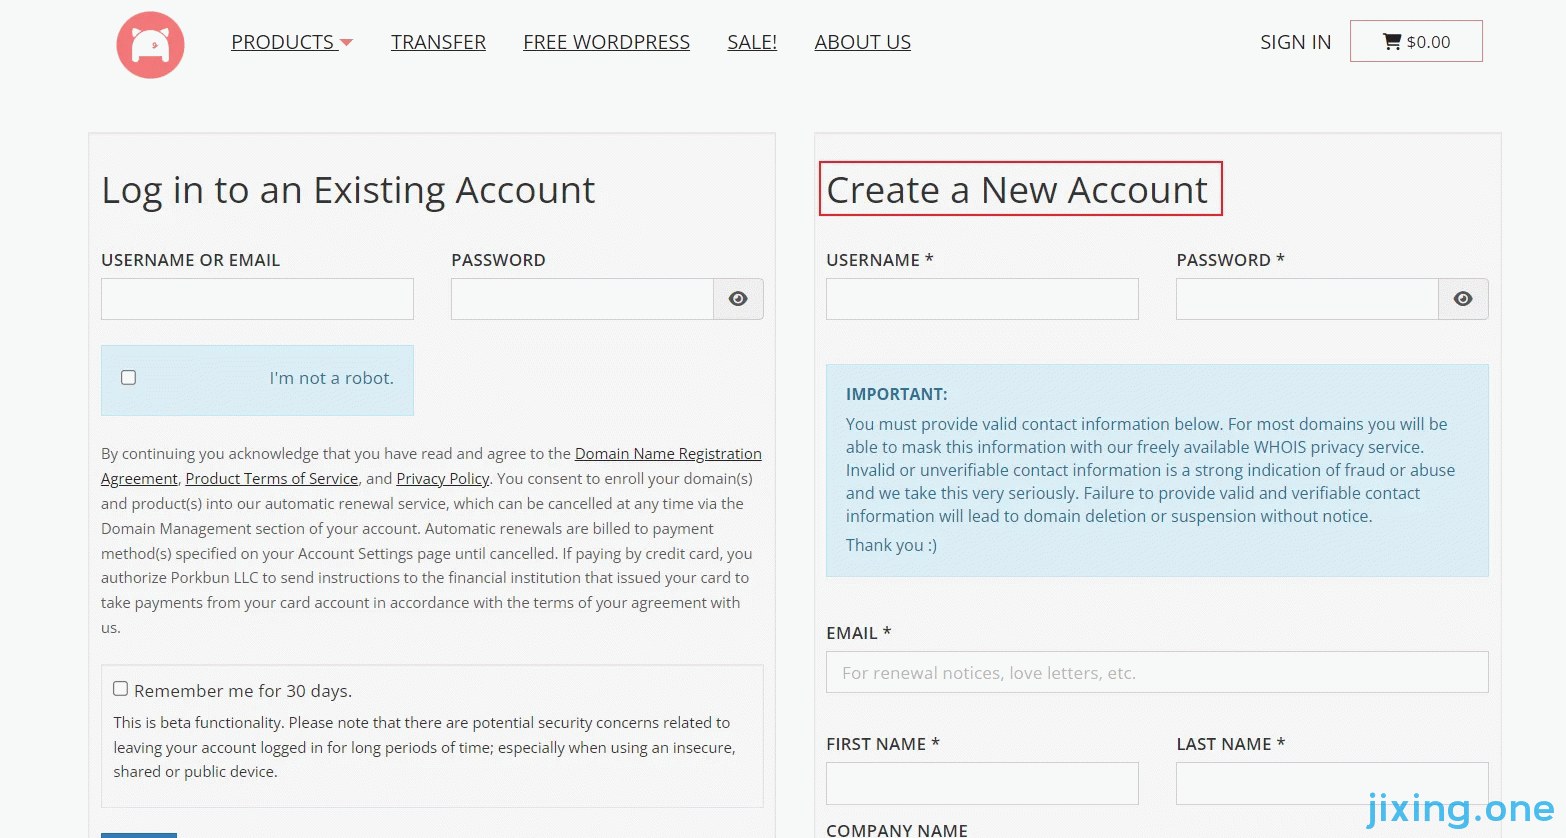Select the First Name input field

(982, 783)
